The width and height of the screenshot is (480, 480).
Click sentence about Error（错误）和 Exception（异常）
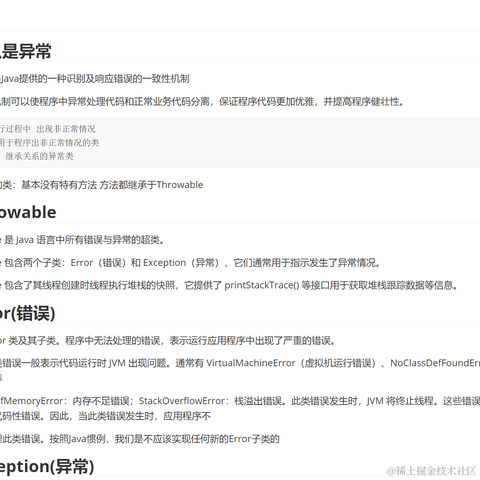(190, 263)
